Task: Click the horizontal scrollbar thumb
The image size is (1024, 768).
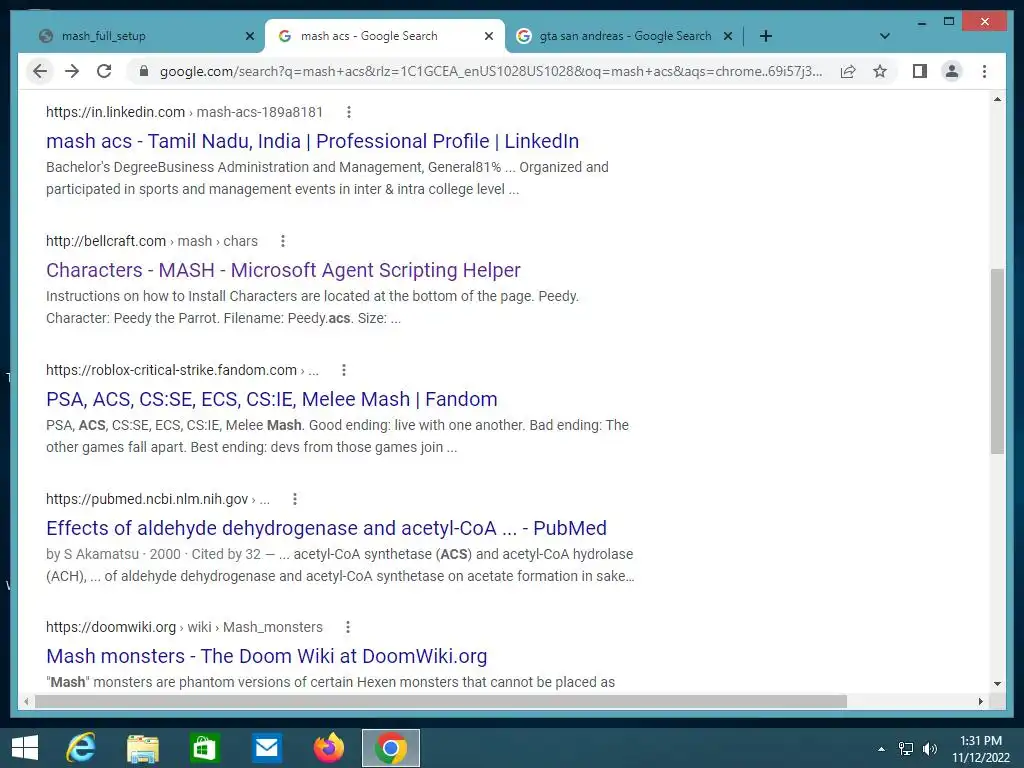Action: (x=441, y=701)
